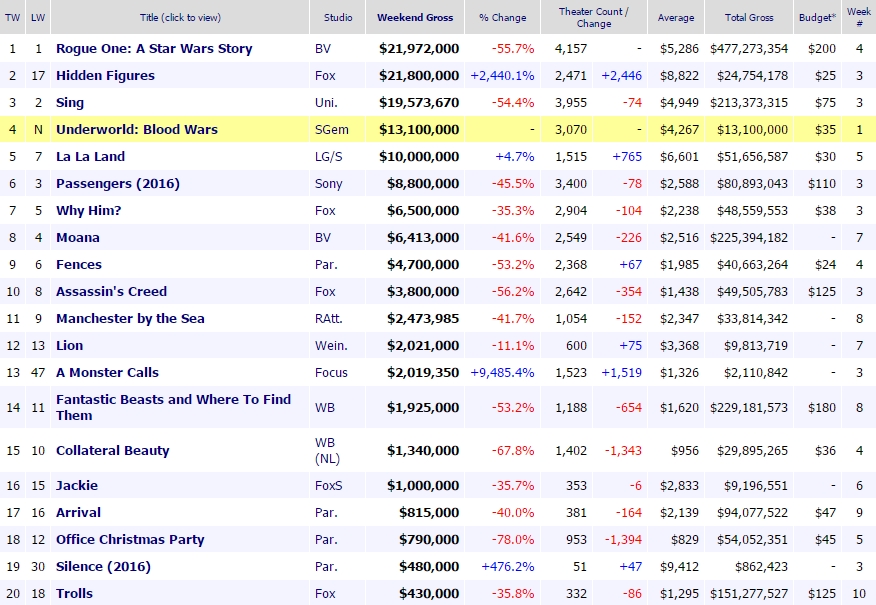Sort table by TW rank column
The height and width of the screenshot is (605, 876).
click(x=12, y=17)
